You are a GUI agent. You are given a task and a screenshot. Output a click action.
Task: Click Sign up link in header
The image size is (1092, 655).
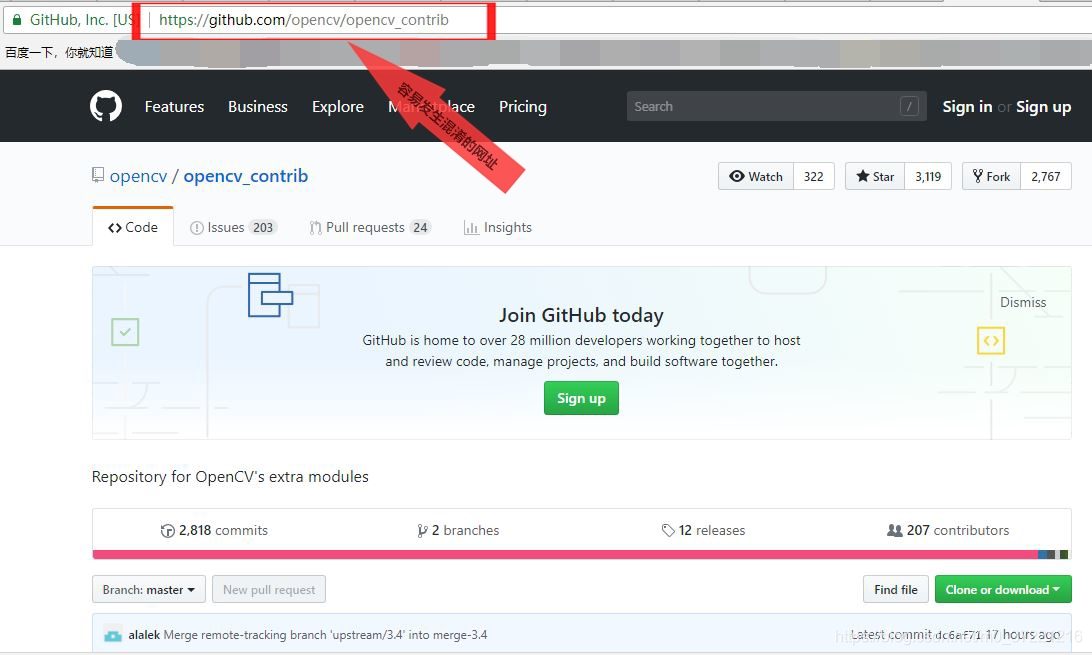click(1043, 106)
